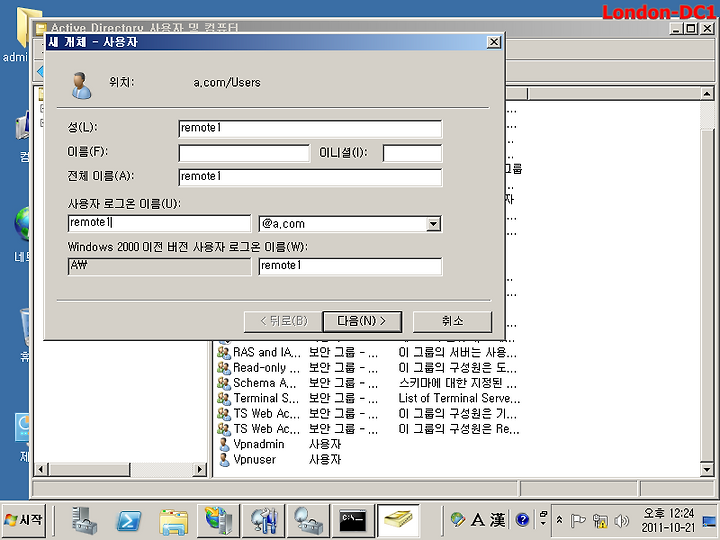The image size is (720, 540).
Task: Switch to the satellite toolbox taskbar window
Action: 308,521
